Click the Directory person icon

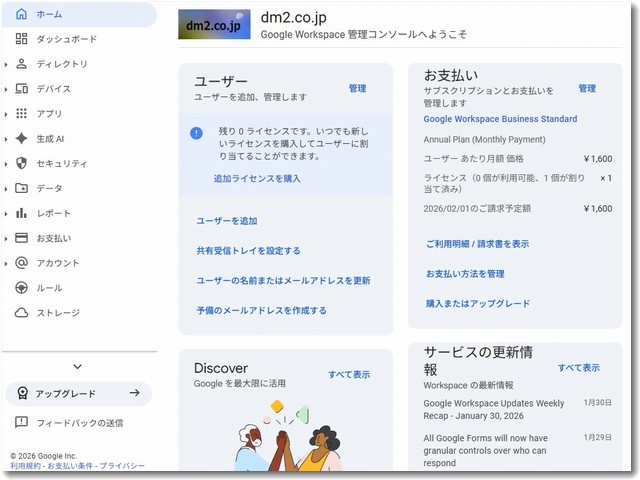pyautogui.click(x=21, y=64)
